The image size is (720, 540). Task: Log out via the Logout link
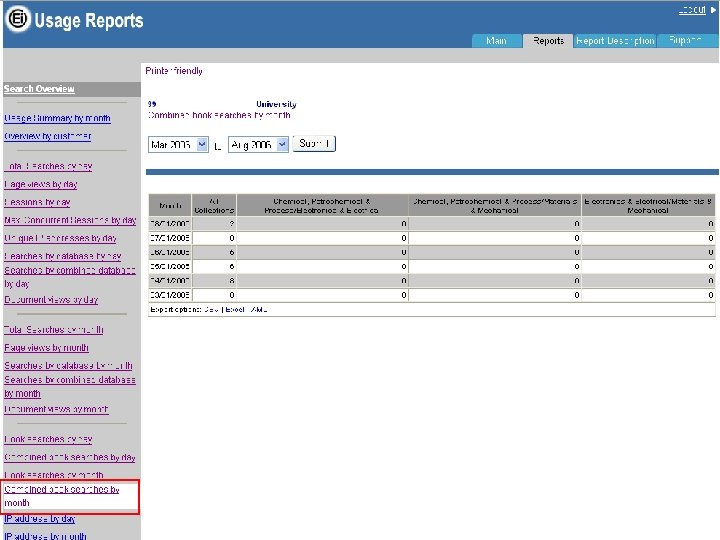[692, 10]
